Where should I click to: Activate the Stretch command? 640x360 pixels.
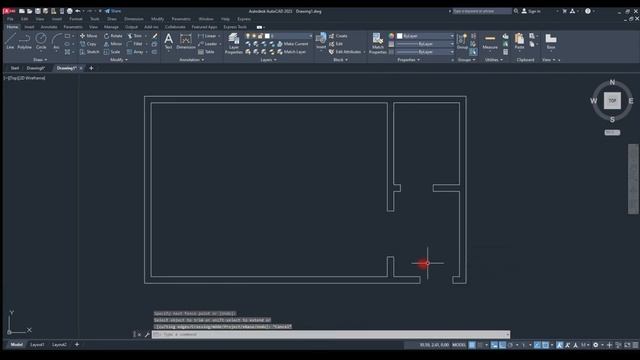89,52
